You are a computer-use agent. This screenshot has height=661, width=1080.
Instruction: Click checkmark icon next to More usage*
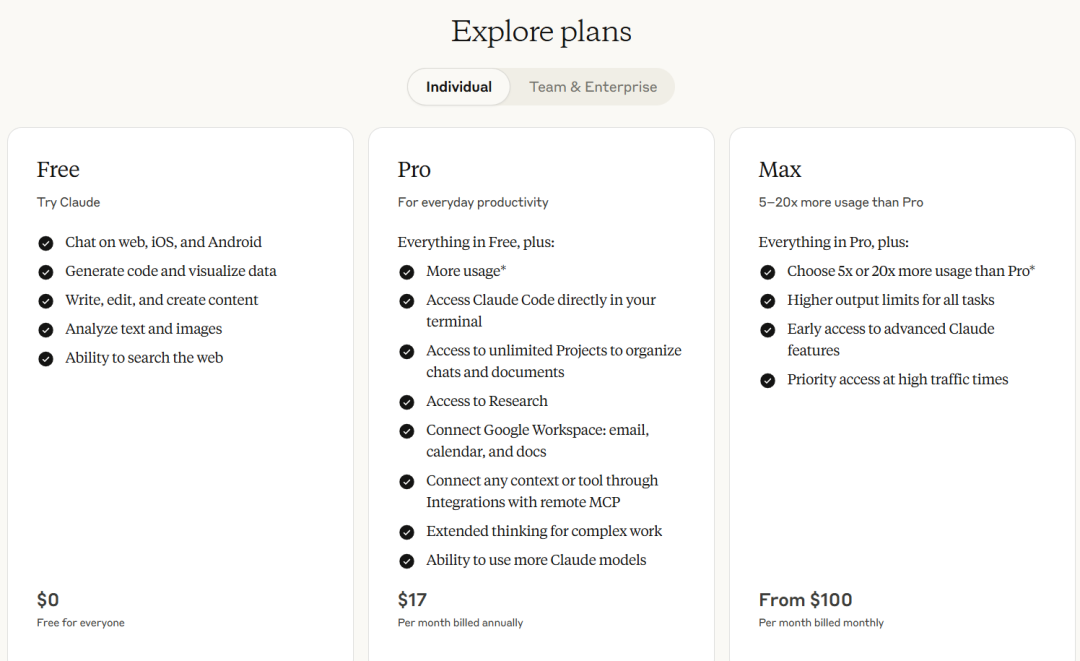(406, 272)
